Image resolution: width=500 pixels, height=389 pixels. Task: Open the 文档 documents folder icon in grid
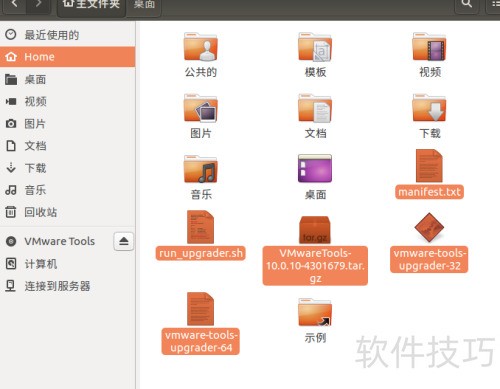point(315,108)
